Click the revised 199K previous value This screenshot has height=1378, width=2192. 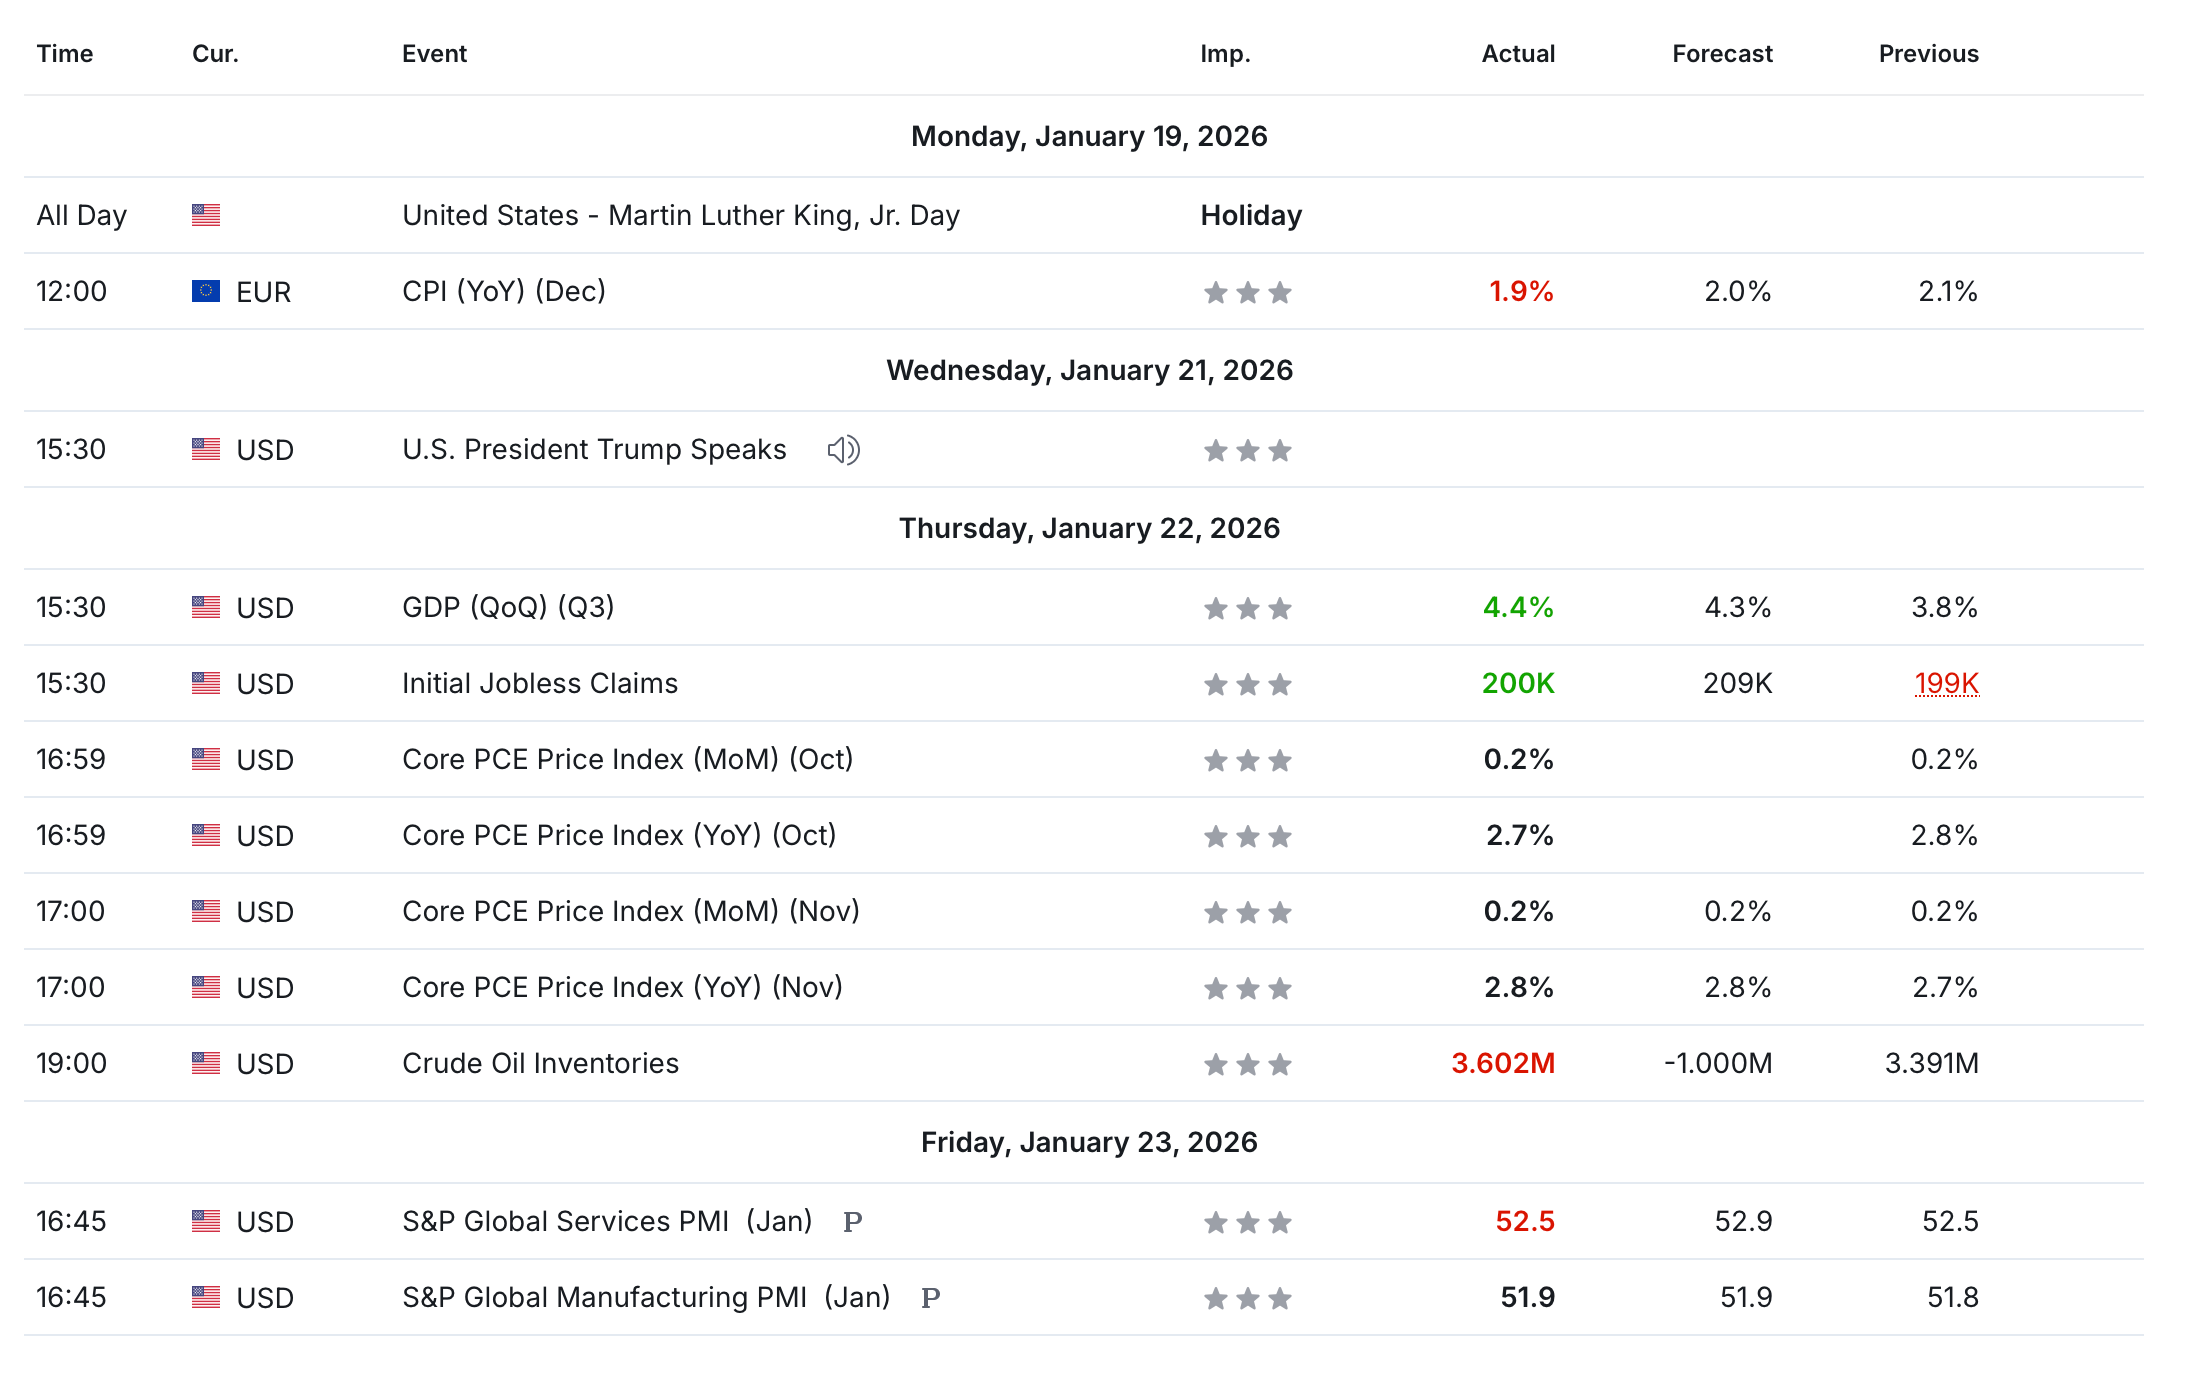1946,683
